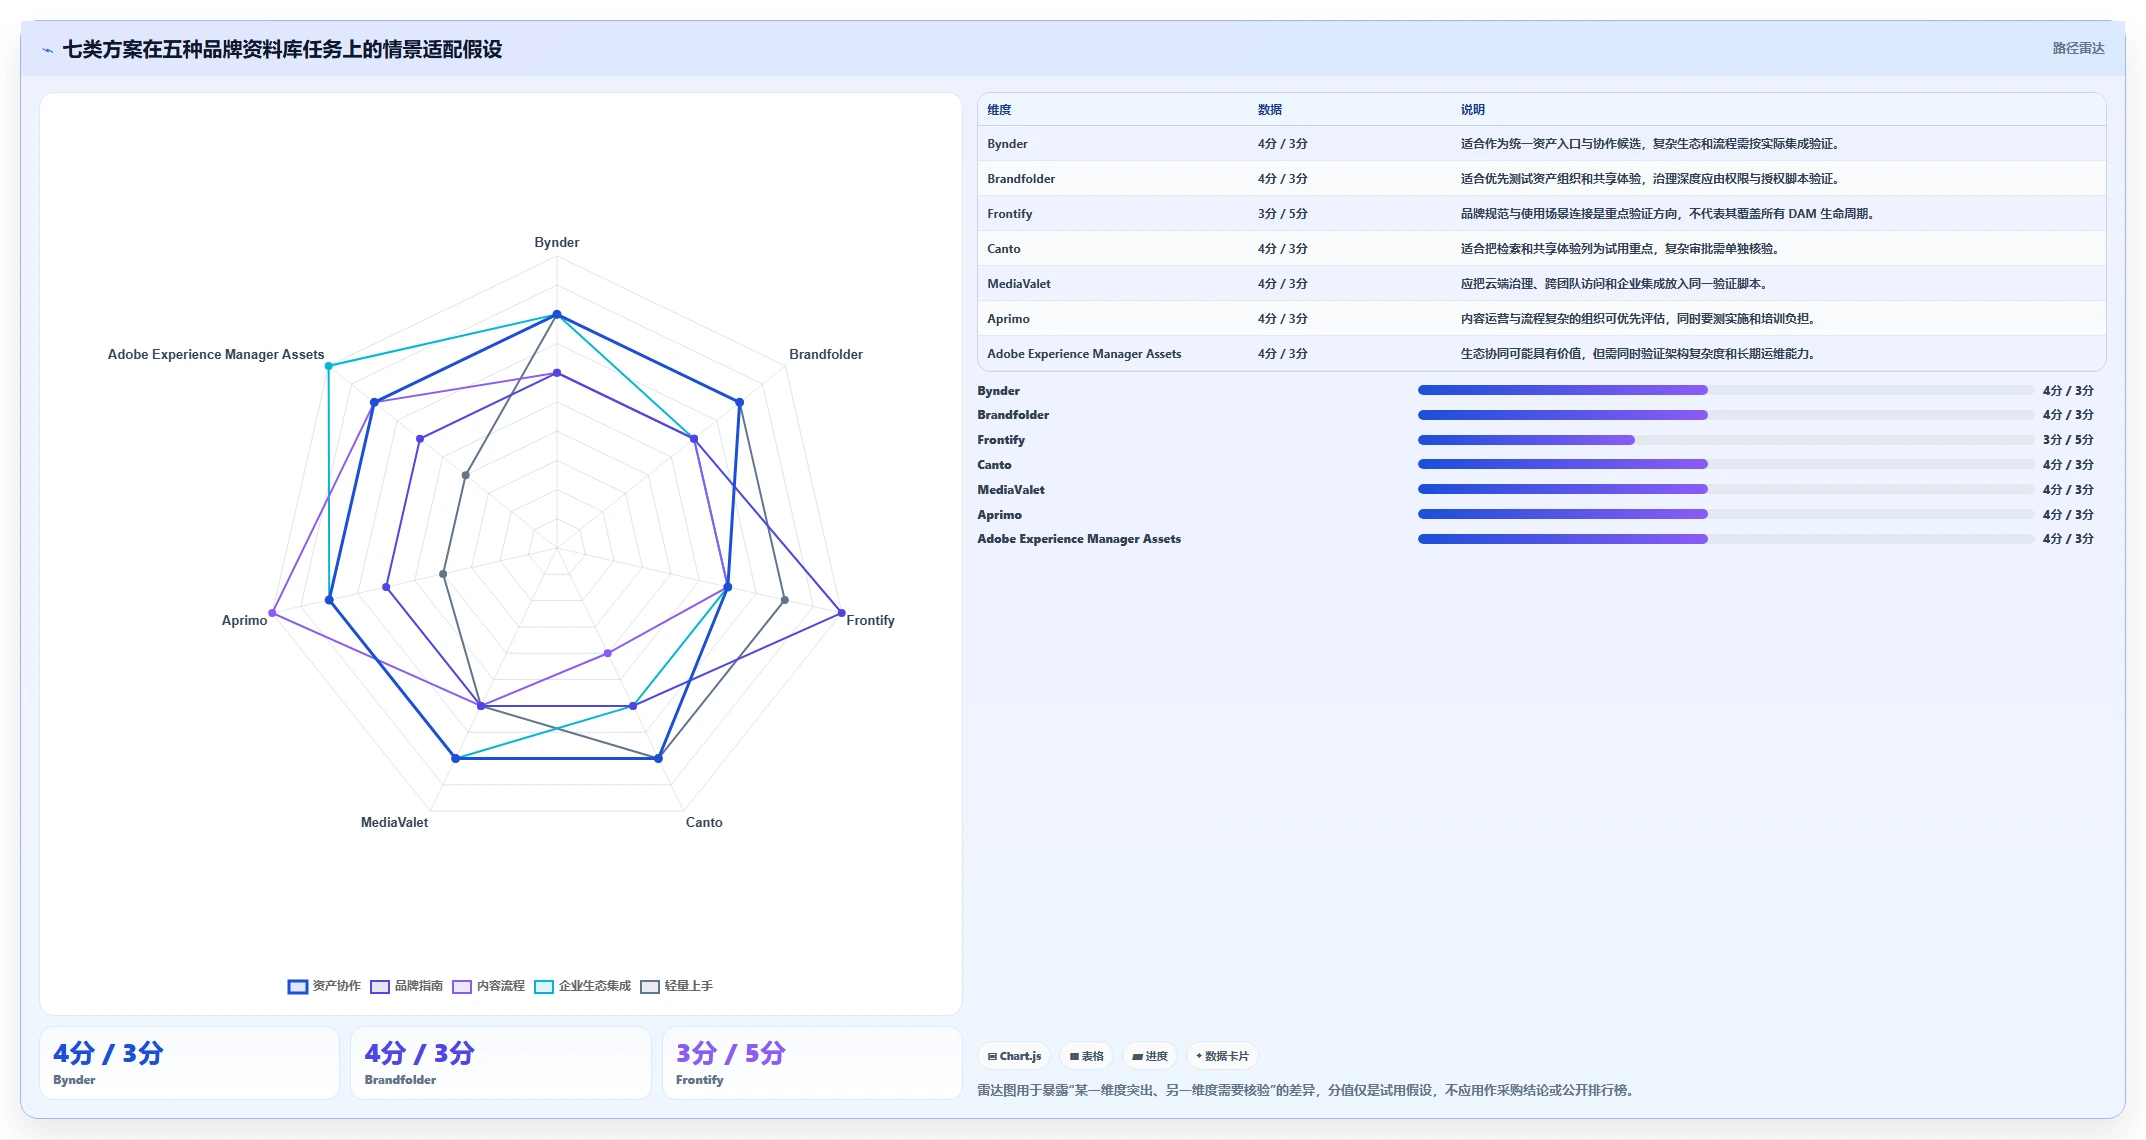
Task: Click the Frontify label in the progress list
Action: click(x=1001, y=440)
